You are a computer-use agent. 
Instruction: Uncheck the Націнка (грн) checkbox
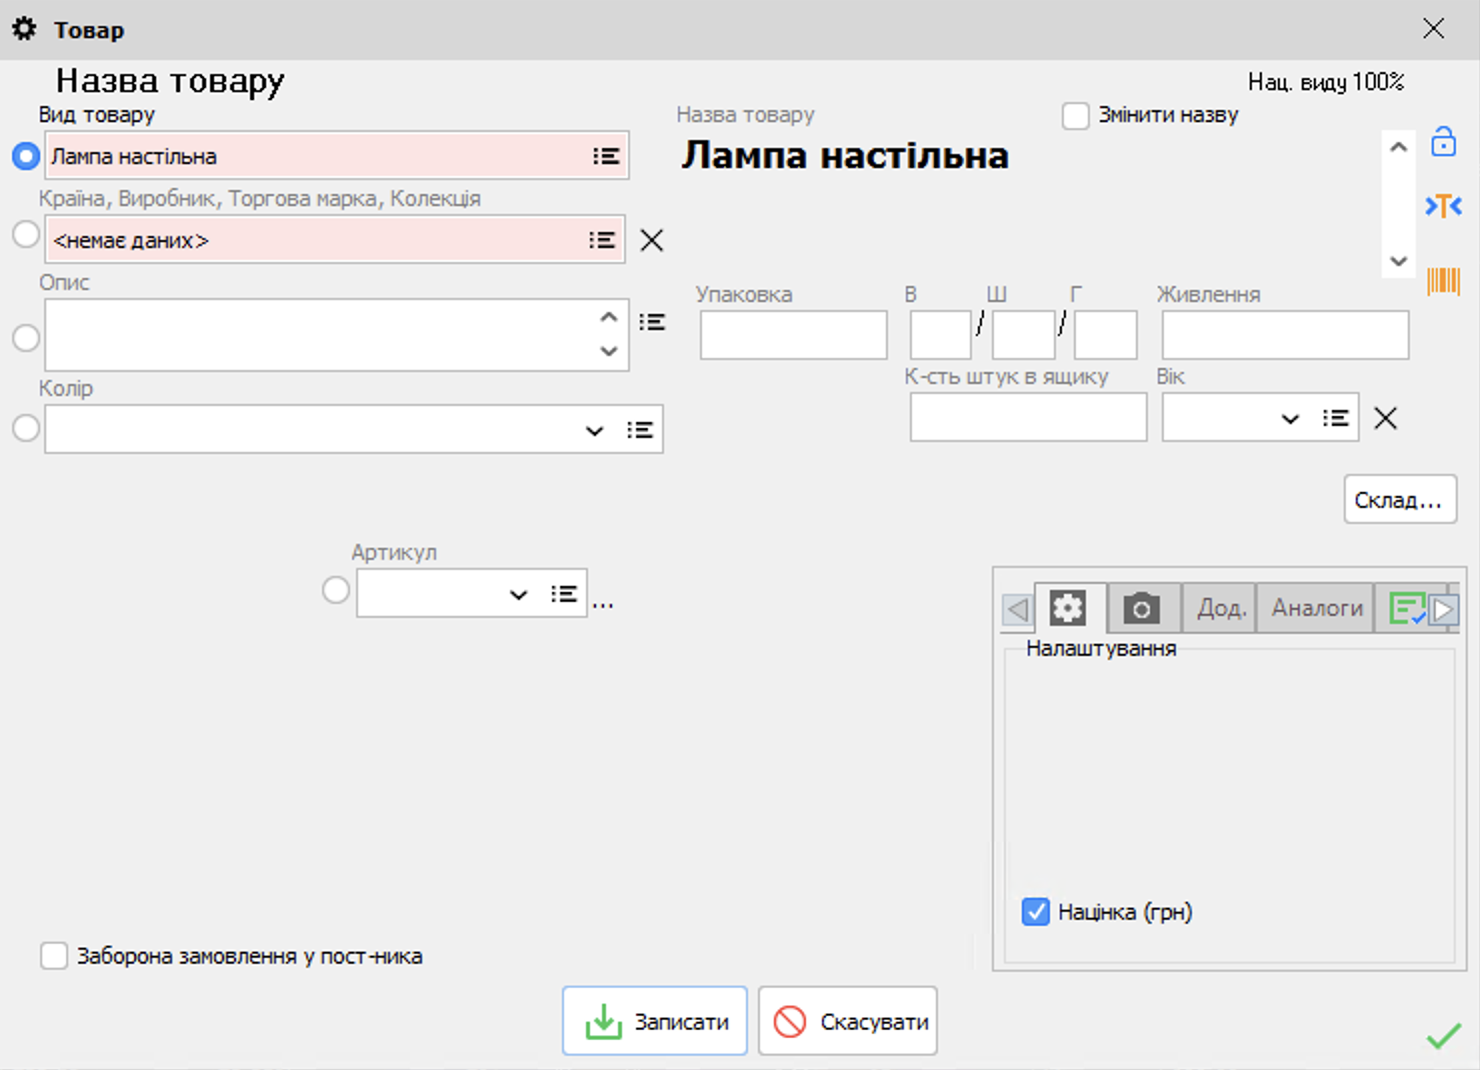tap(1036, 912)
